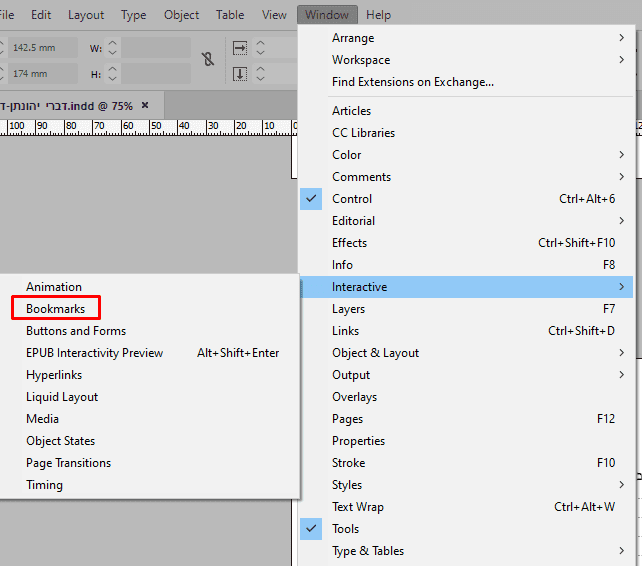Open the Effects panel
642x566 pixels.
point(466,243)
